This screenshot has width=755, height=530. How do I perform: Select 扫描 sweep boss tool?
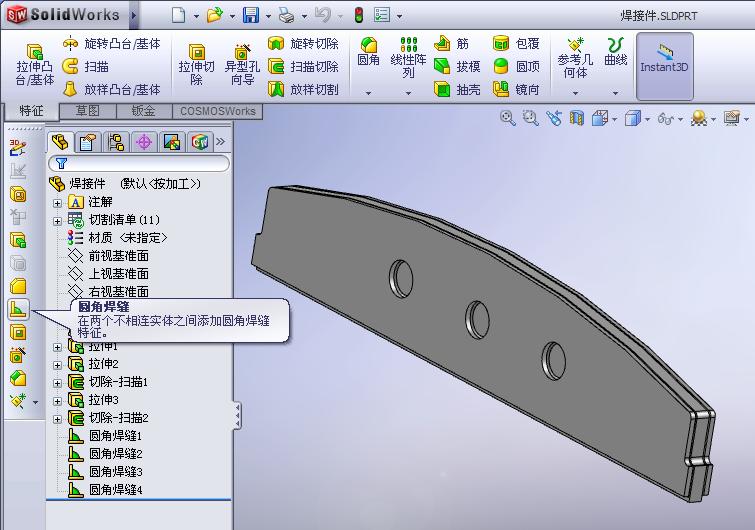[x=86, y=66]
